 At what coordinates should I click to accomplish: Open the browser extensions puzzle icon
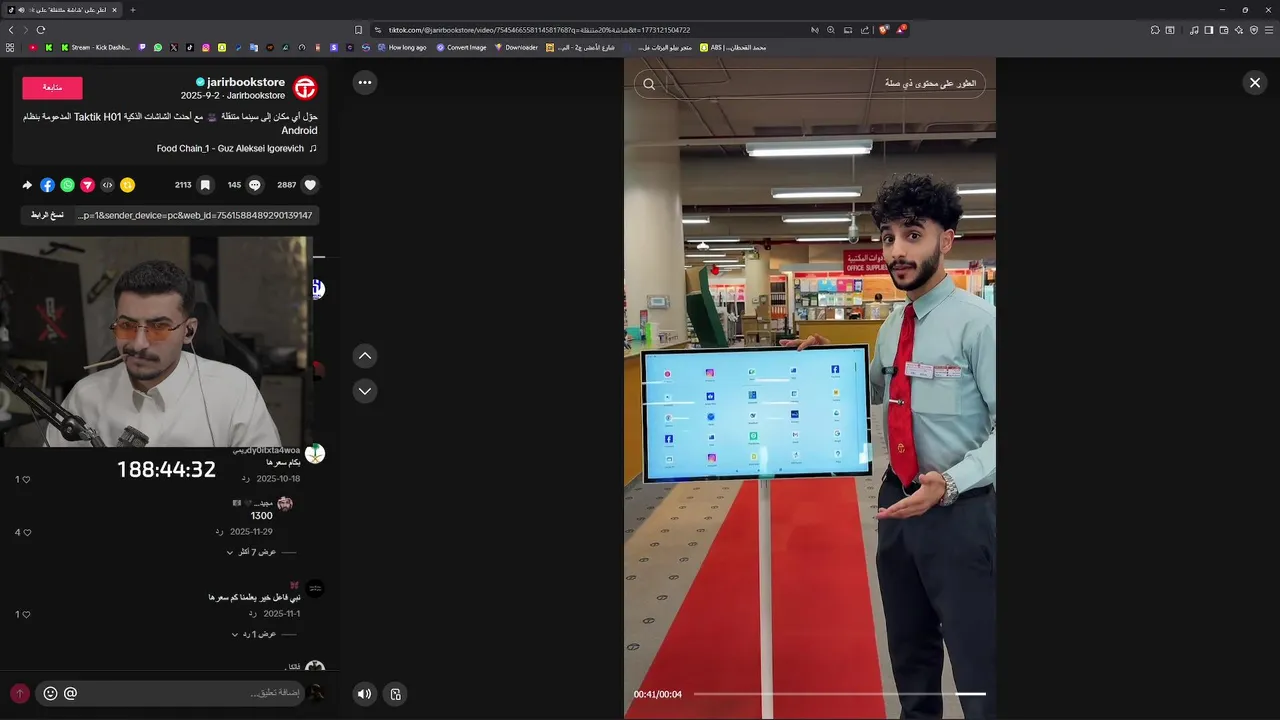[x=1155, y=30]
